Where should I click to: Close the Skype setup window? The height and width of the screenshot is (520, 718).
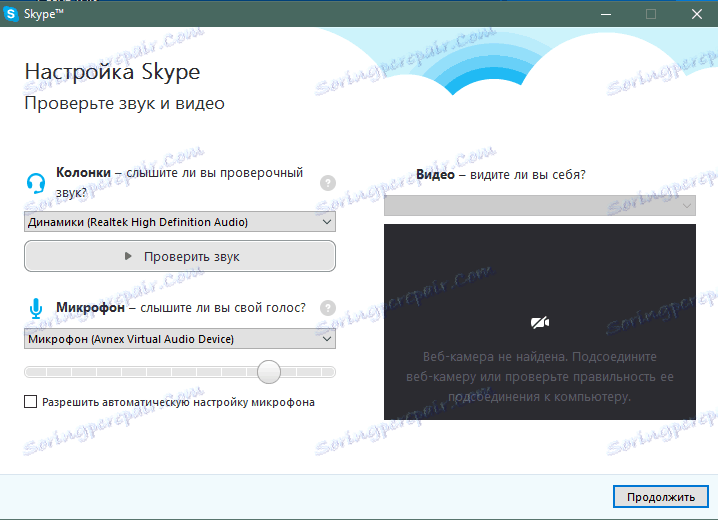coord(696,14)
